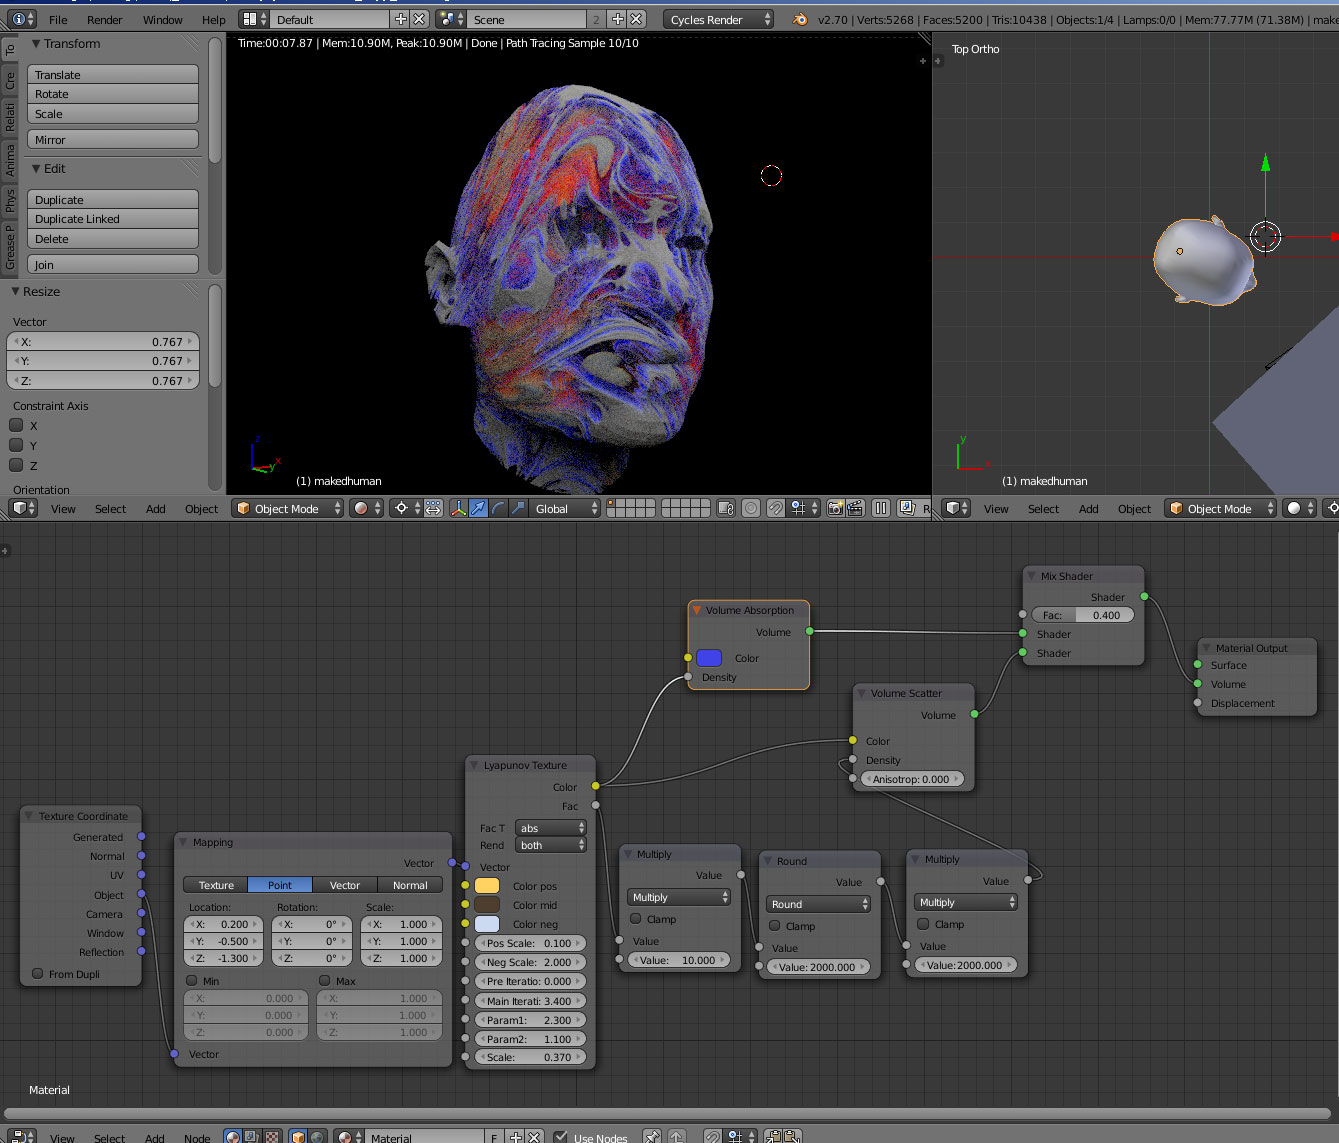Open the Global orientation dropdown

[x=565, y=508]
